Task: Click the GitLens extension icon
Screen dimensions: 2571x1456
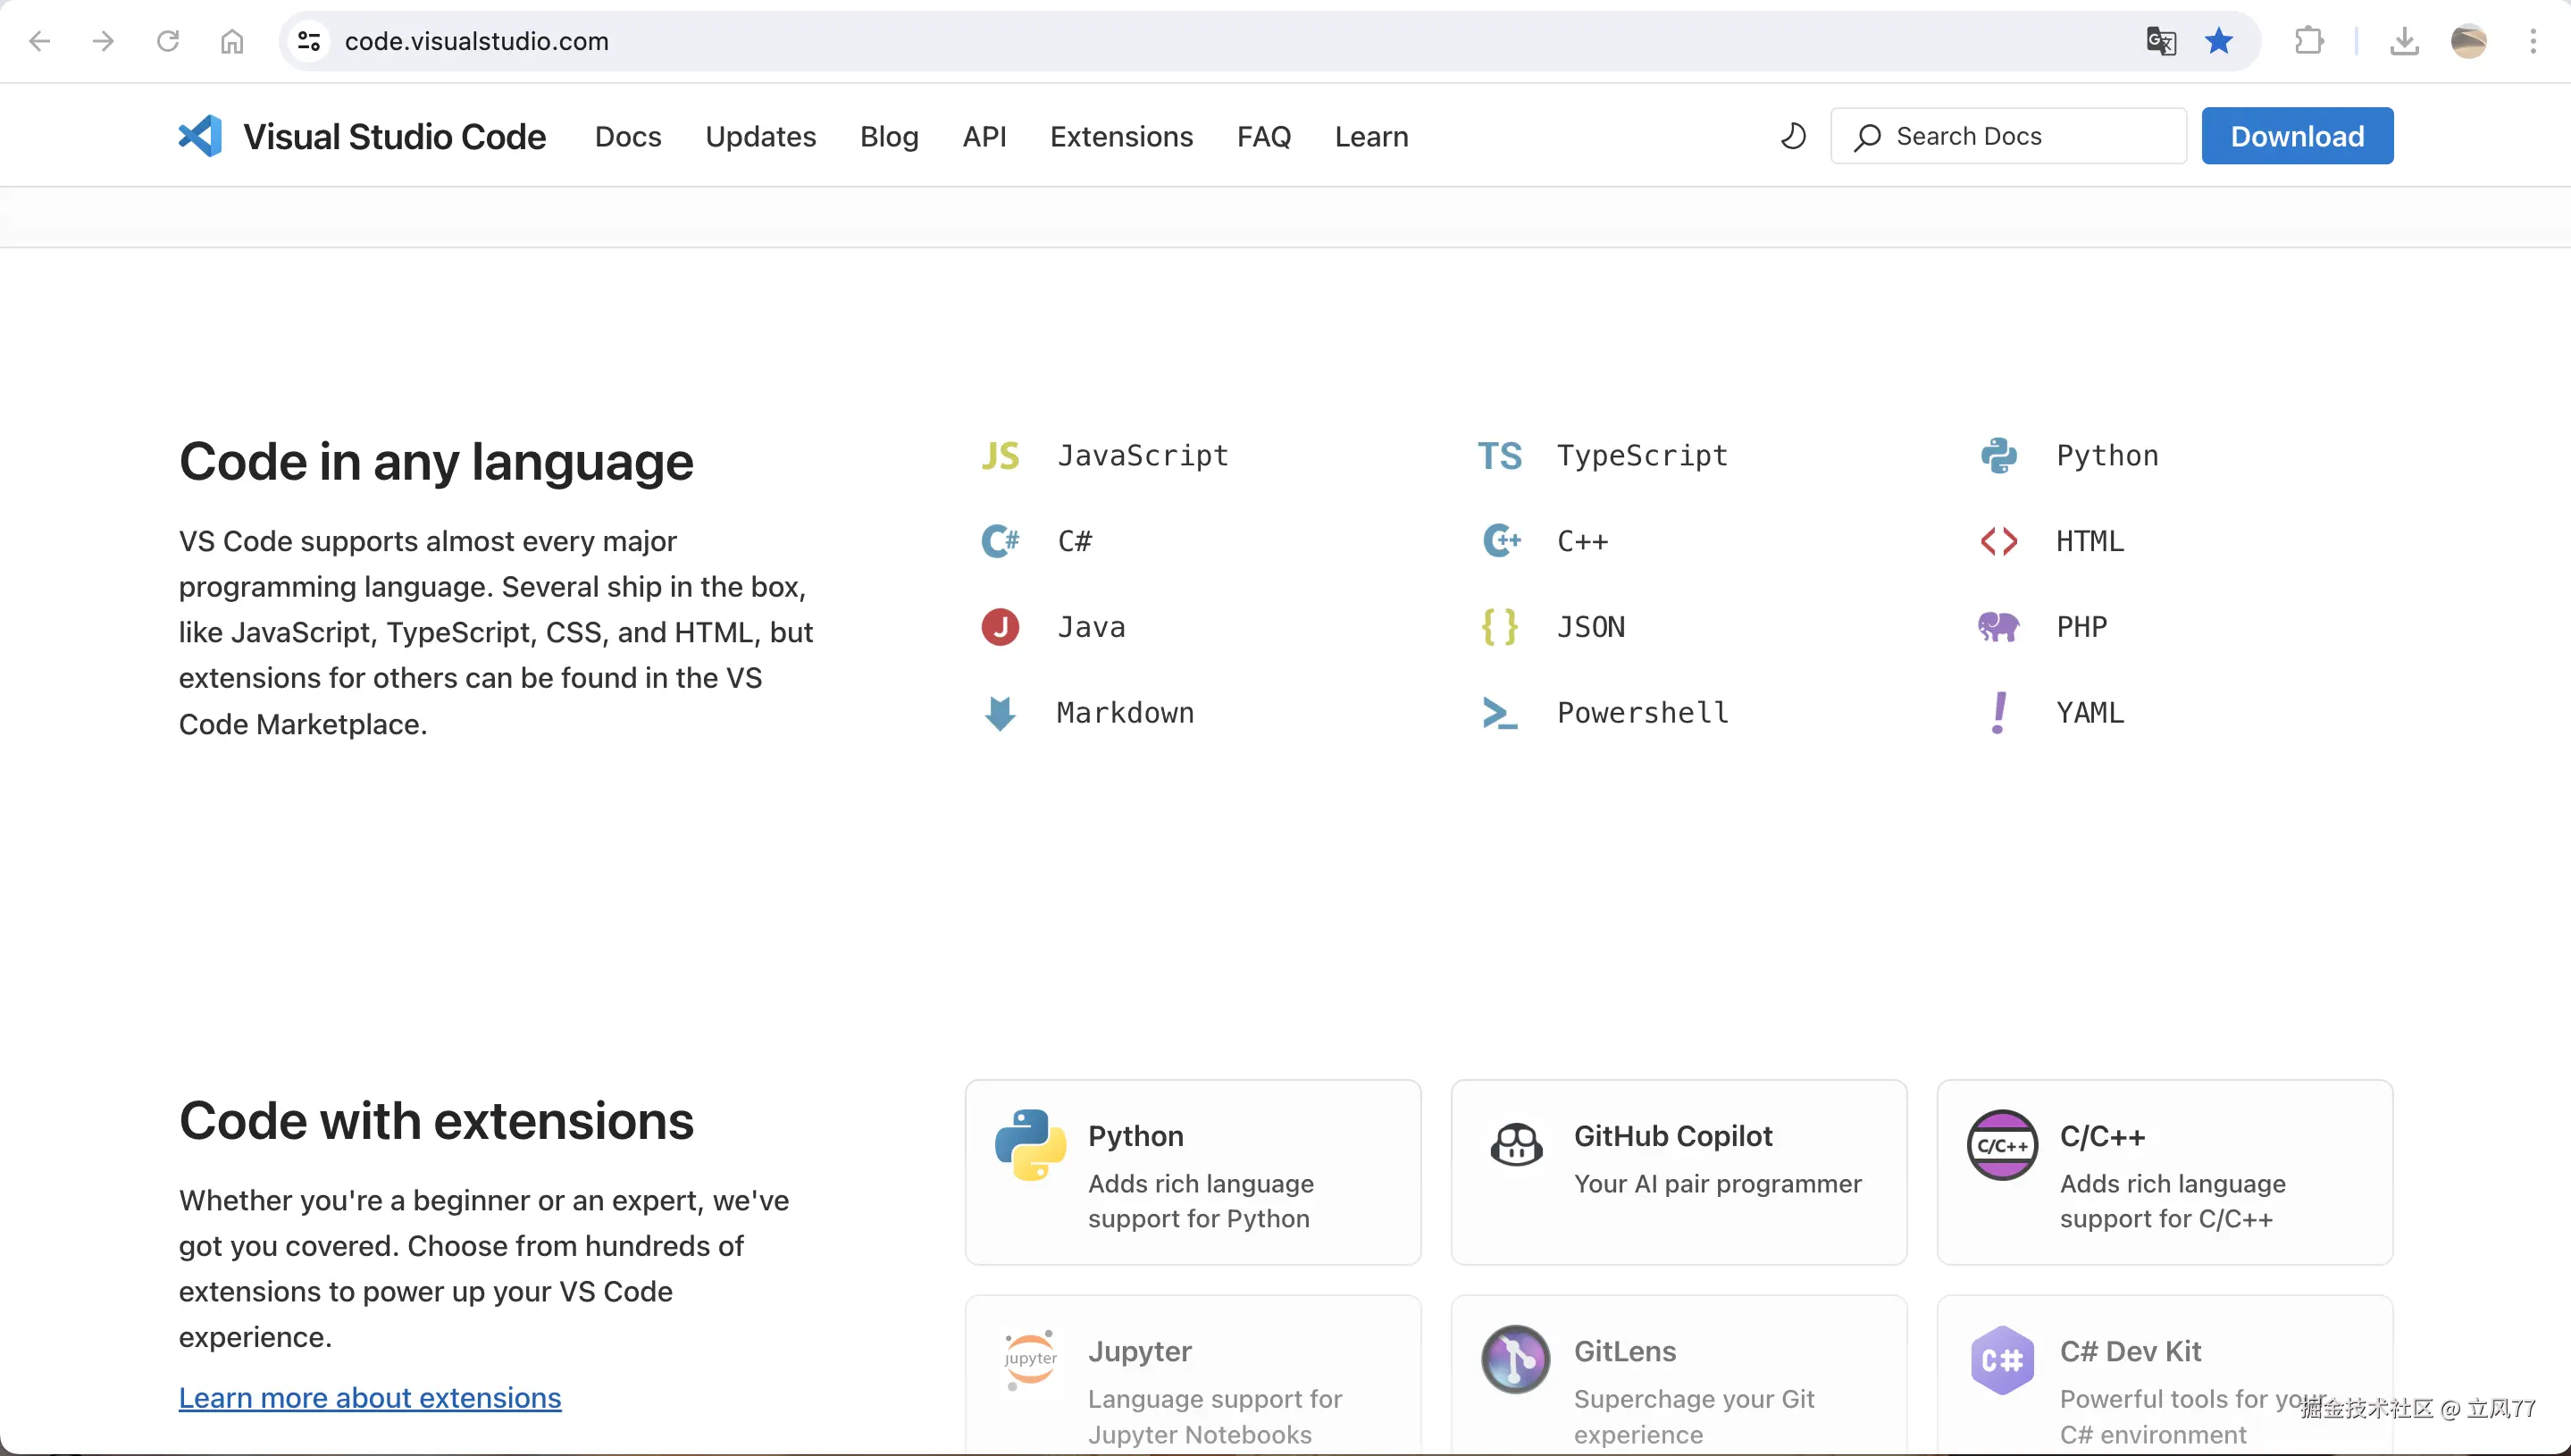Action: tap(1516, 1360)
